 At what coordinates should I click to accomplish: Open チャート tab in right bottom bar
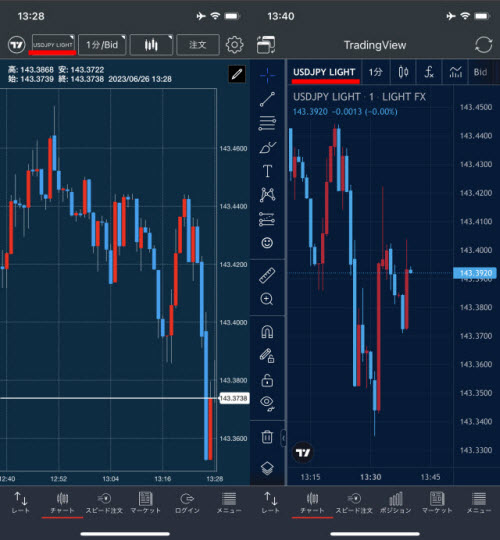tap(312, 503)
